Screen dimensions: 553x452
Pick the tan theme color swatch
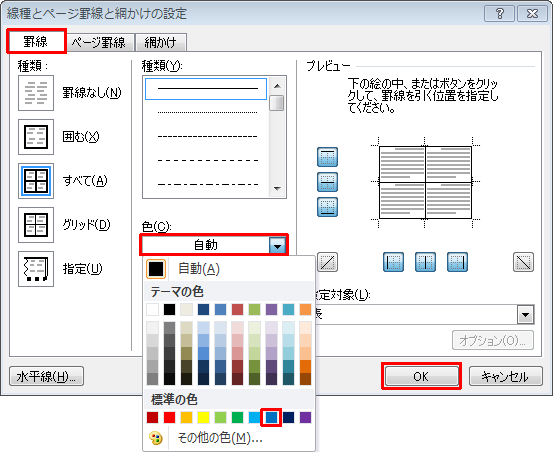pos(186,310)
